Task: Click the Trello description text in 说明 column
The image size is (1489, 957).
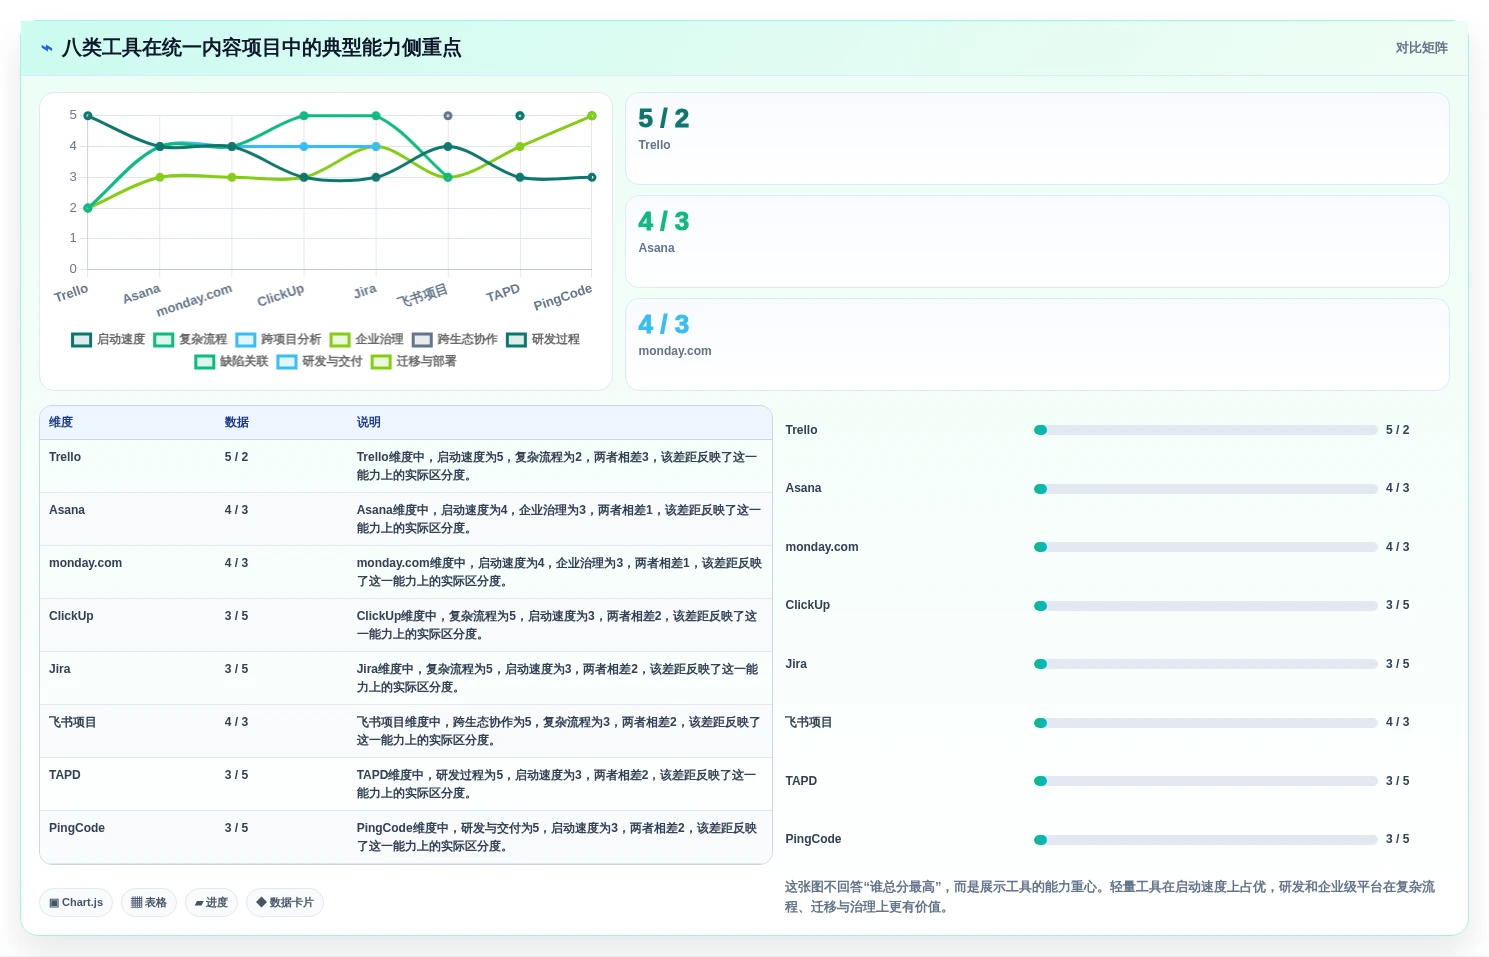Action: 558,466
